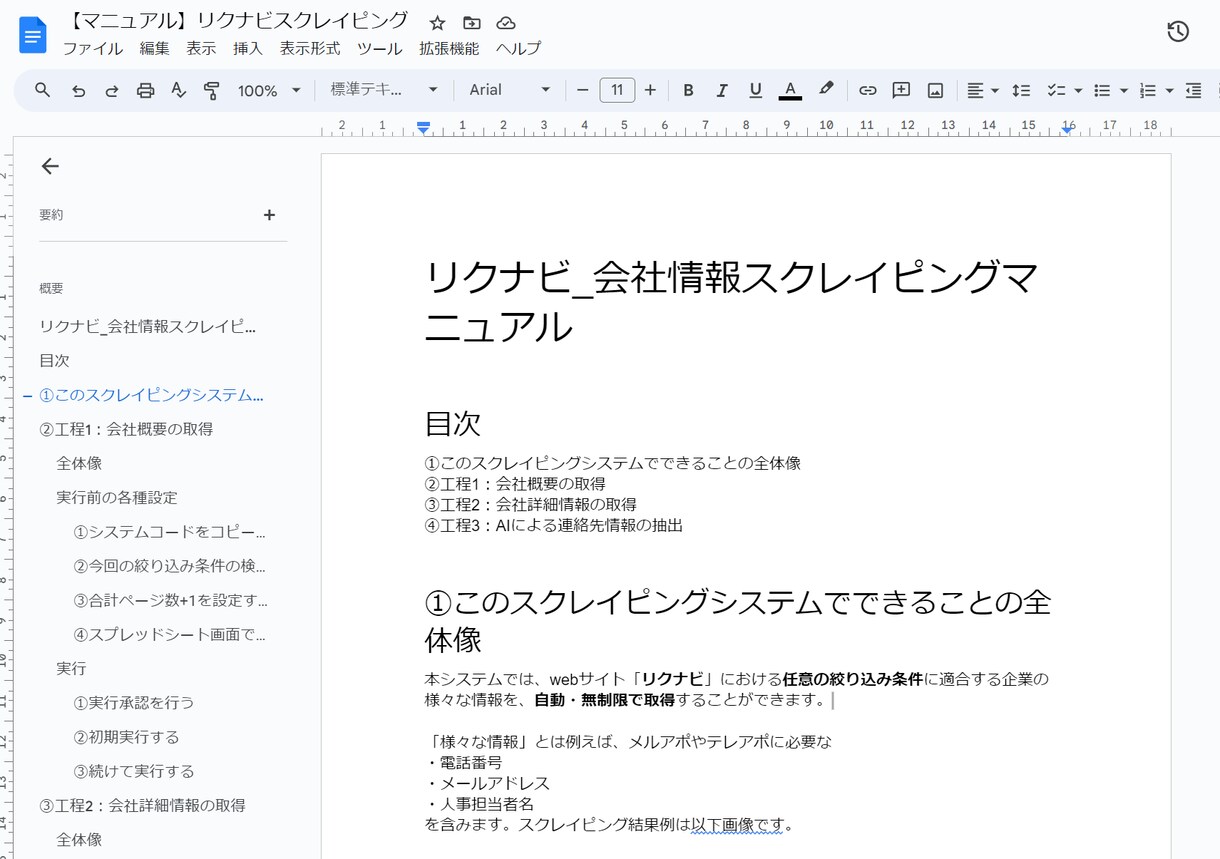Insert a numbered list
The height and width of the screenshot is (859, 1220).
tap(1148, 90)
